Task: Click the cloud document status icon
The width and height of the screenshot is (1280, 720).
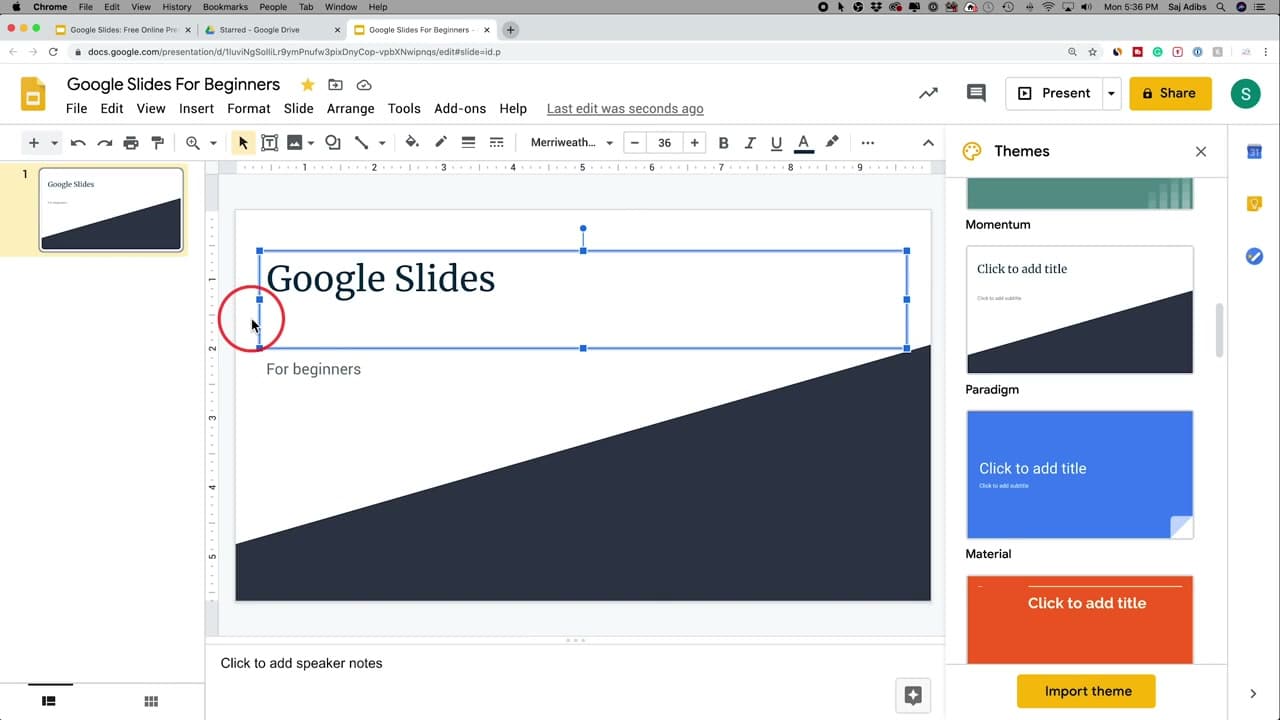Action: click(364, 85)
